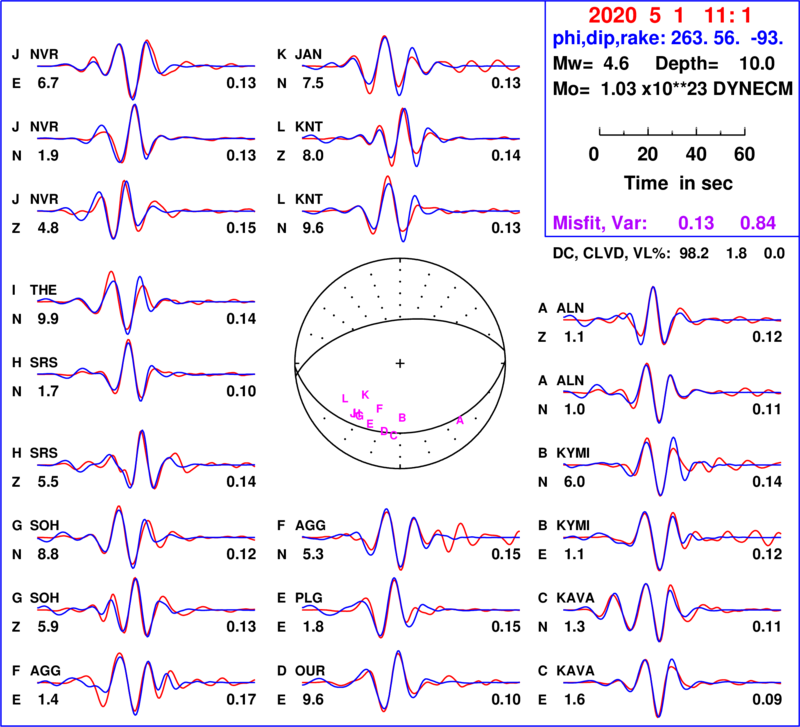Click the horizontal time scale bar with tick marks

point(672,131)
